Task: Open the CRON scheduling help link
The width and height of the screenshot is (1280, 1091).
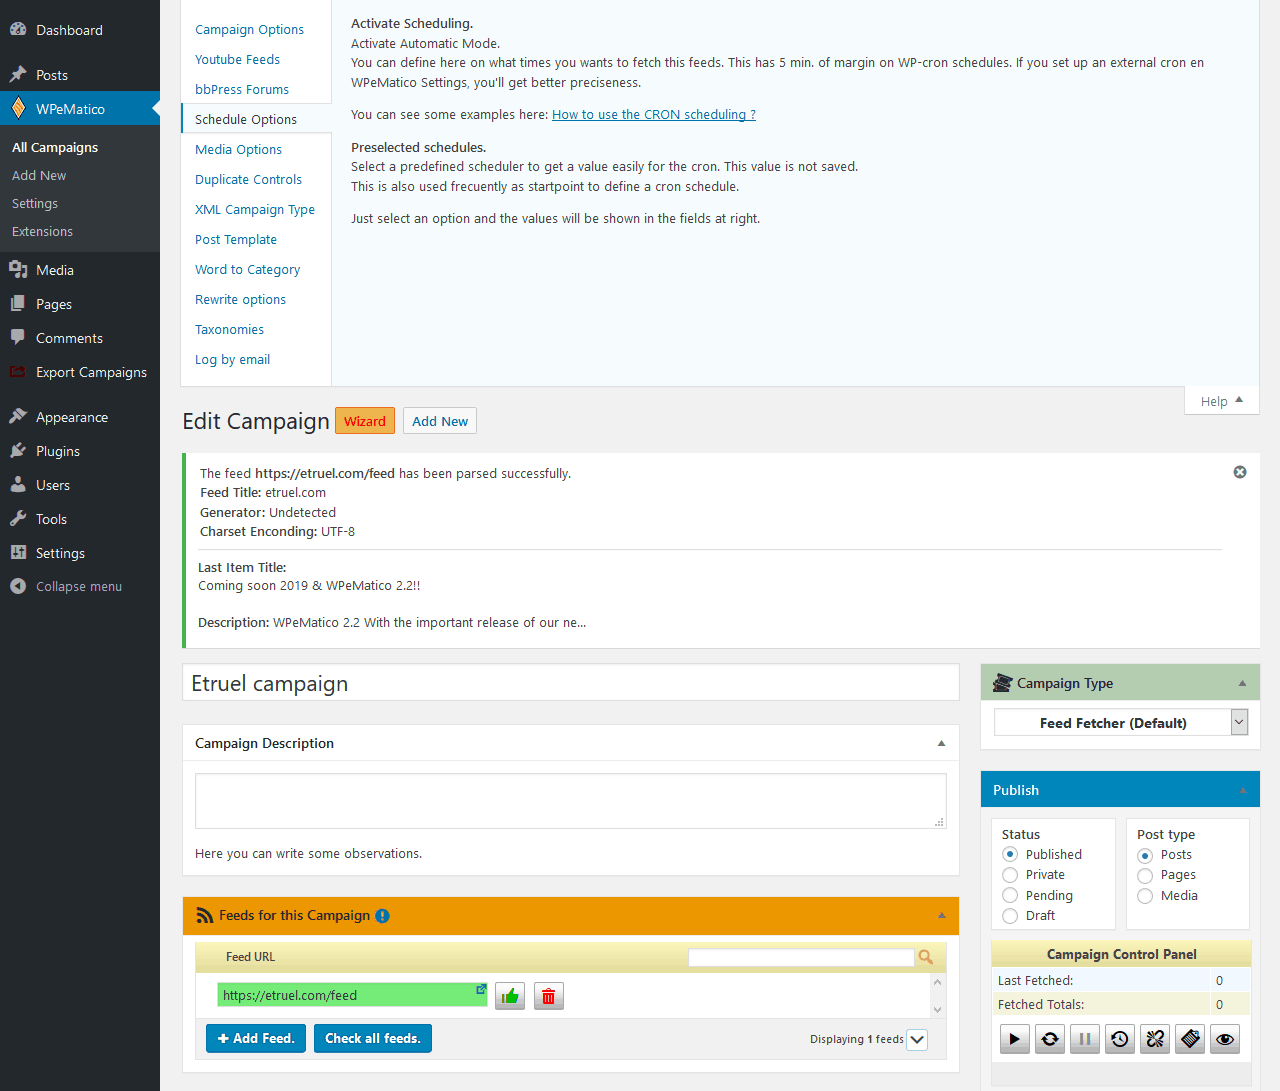Action: 653,114
